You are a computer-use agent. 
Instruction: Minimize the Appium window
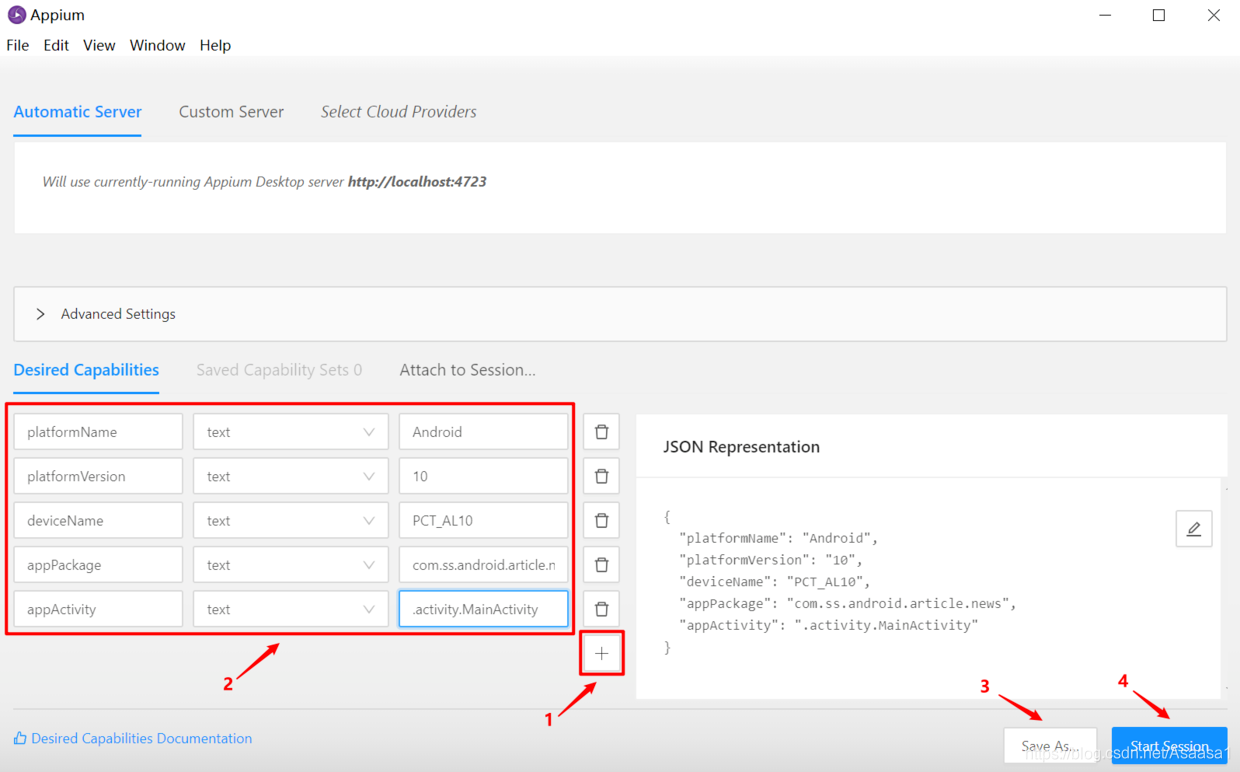[1105, 15]
